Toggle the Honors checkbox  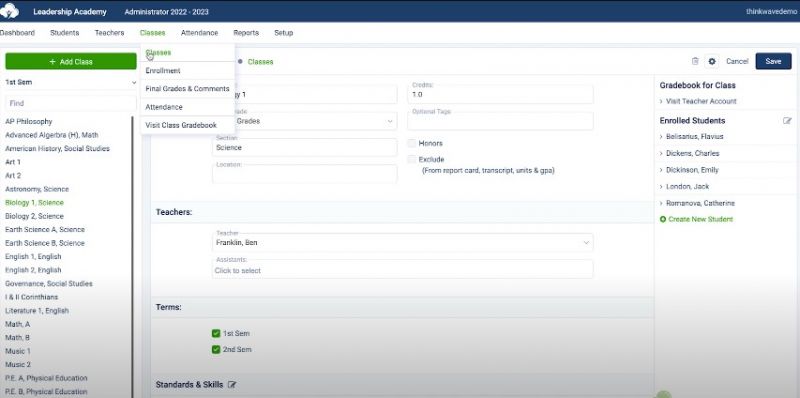[412, 143]
